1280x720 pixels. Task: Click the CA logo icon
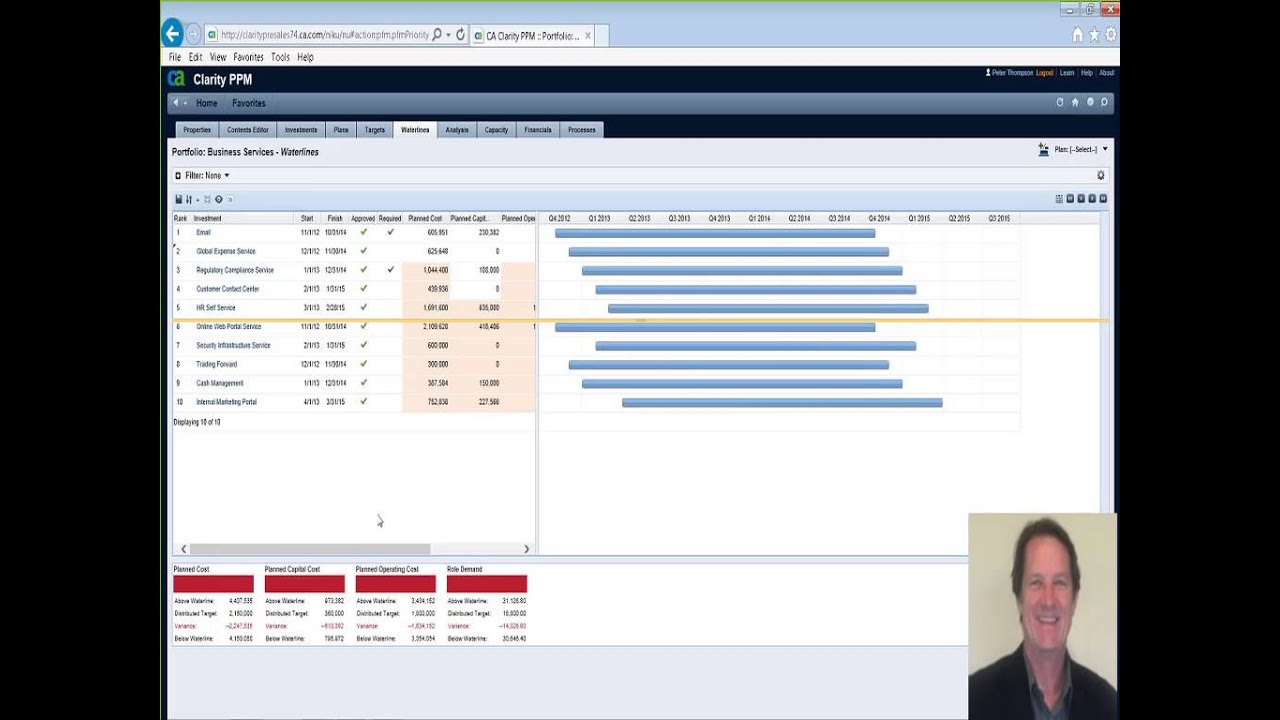[x=177, y=79]
